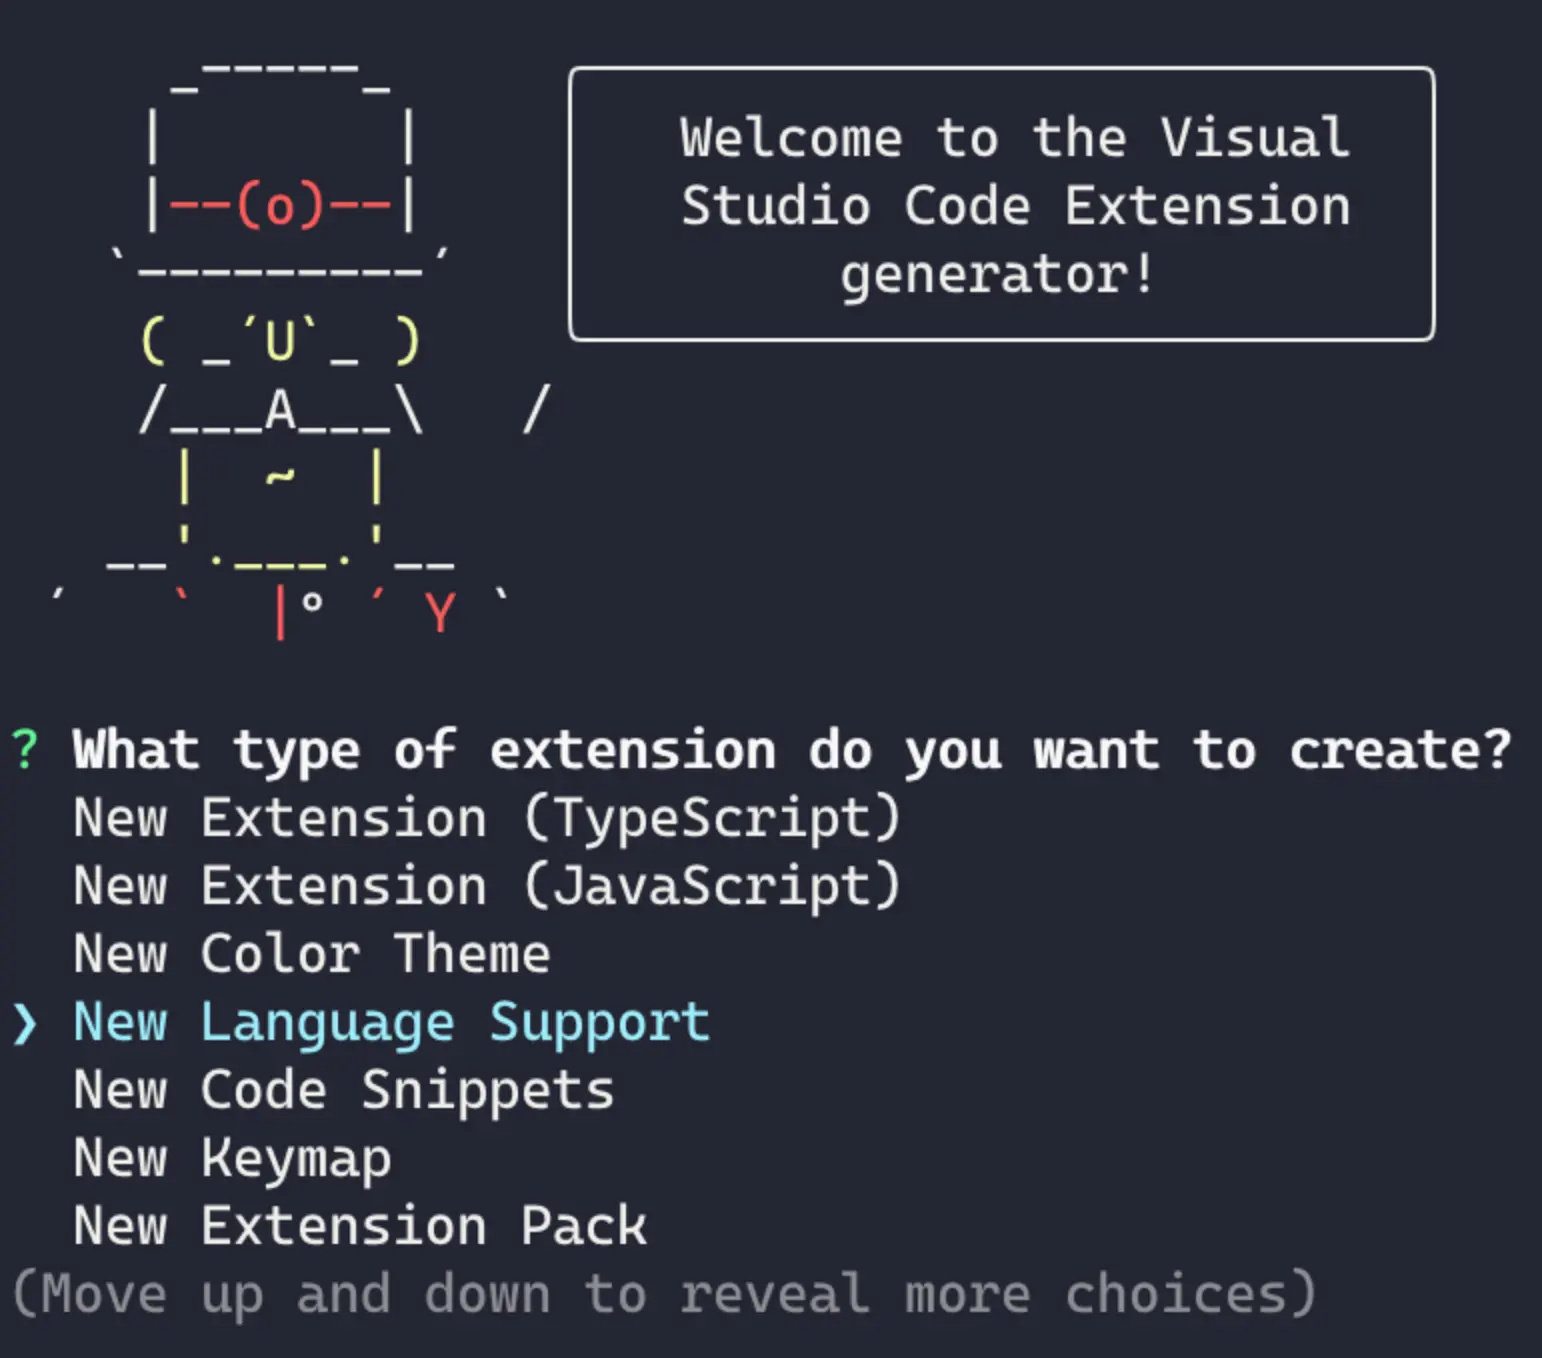
Task: Select New Extension (TypeScript) option
Action: (487, 819)
